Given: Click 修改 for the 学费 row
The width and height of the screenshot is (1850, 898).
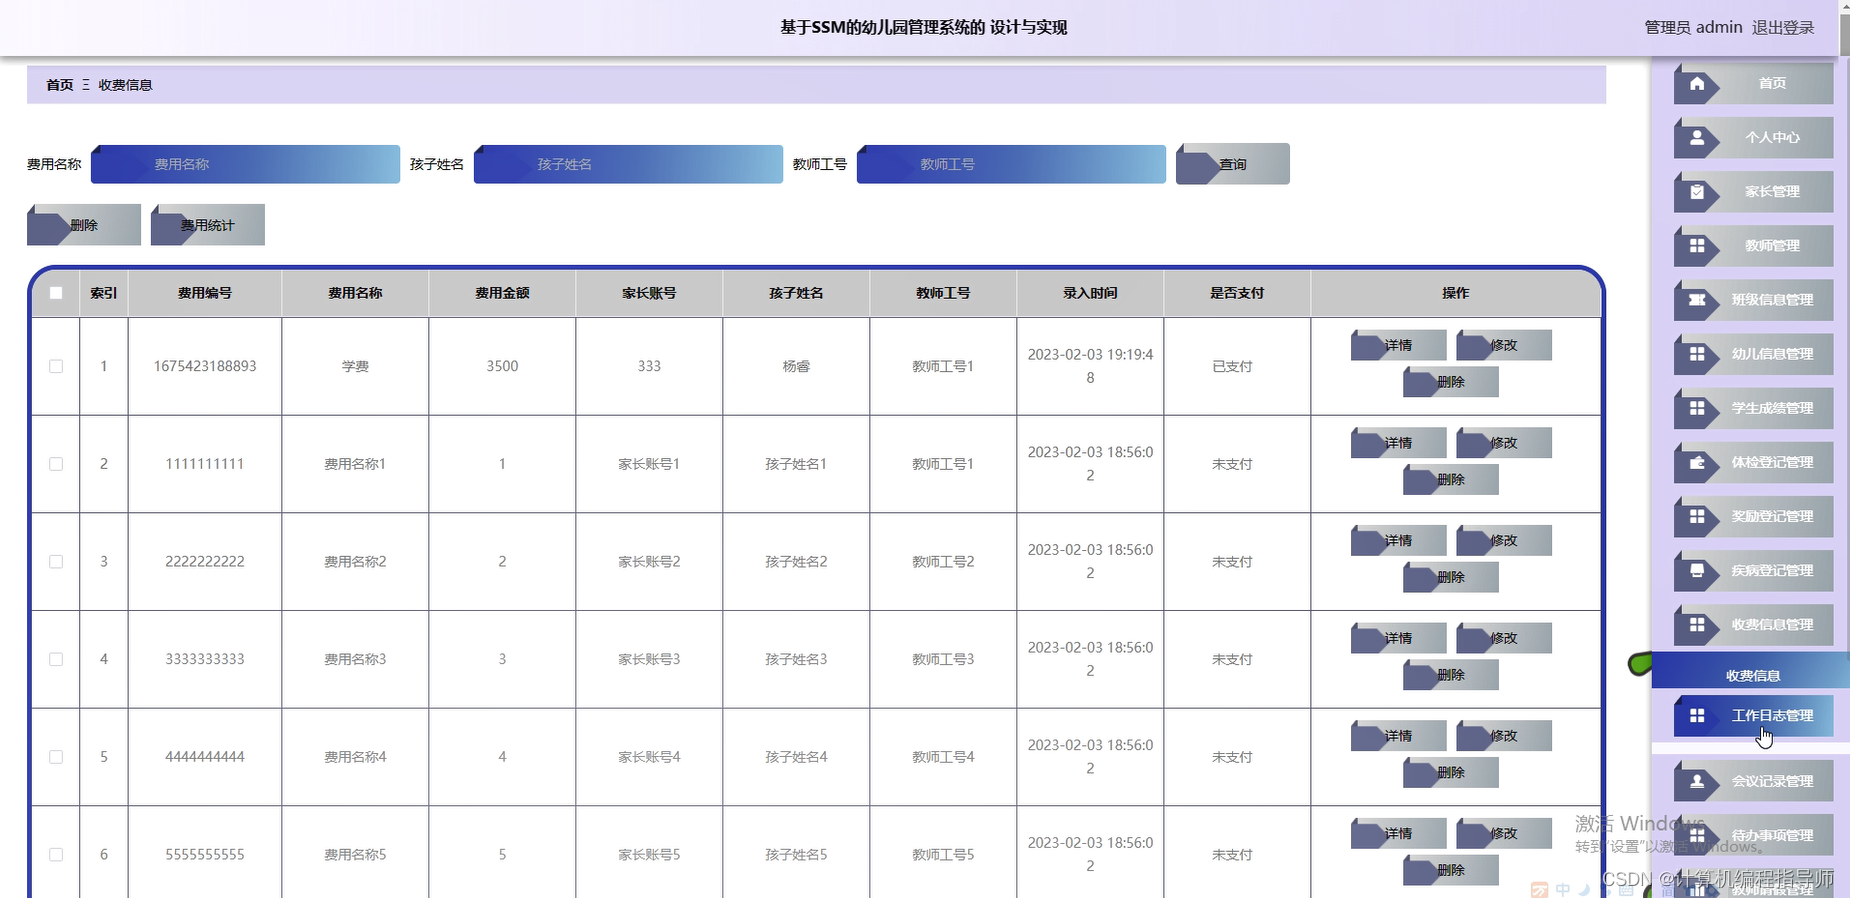Looking at the screenshot, I should pos(1504,345).
